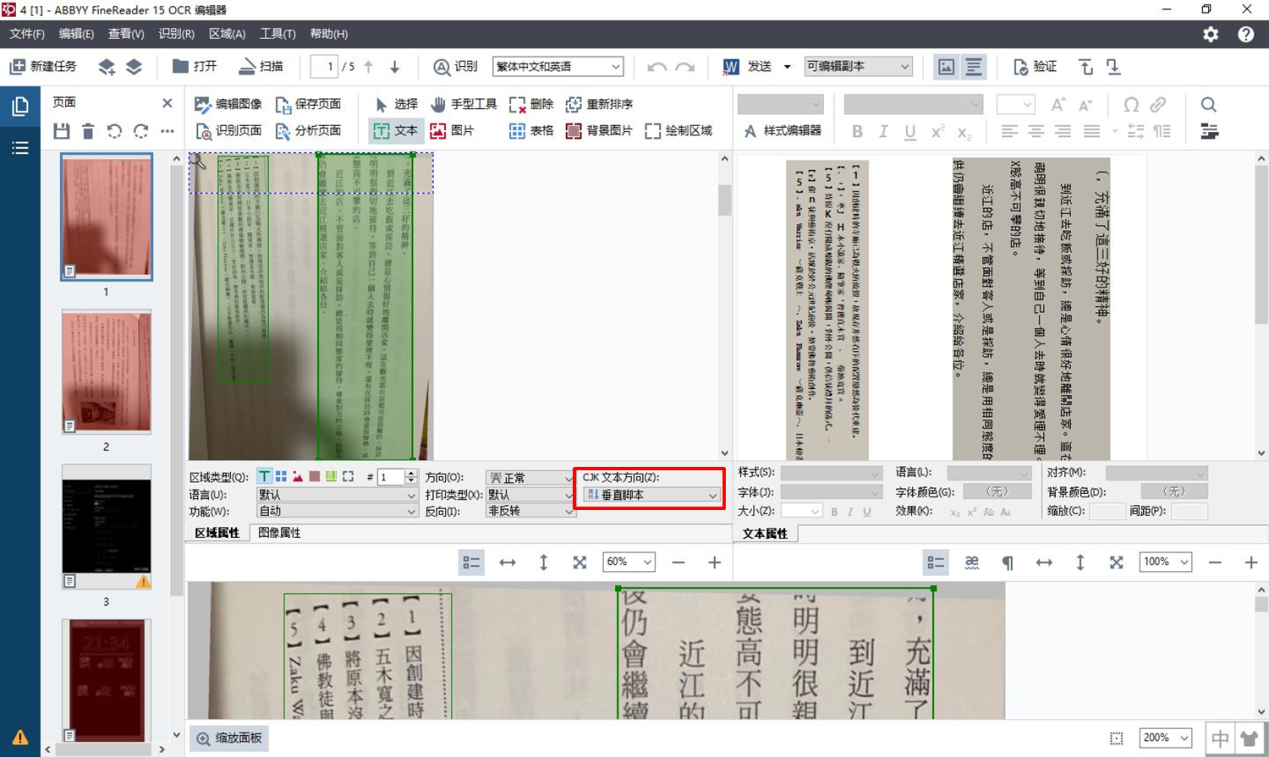
Task: Open the 功能 自动 dropdown
Action: point(336,511)
